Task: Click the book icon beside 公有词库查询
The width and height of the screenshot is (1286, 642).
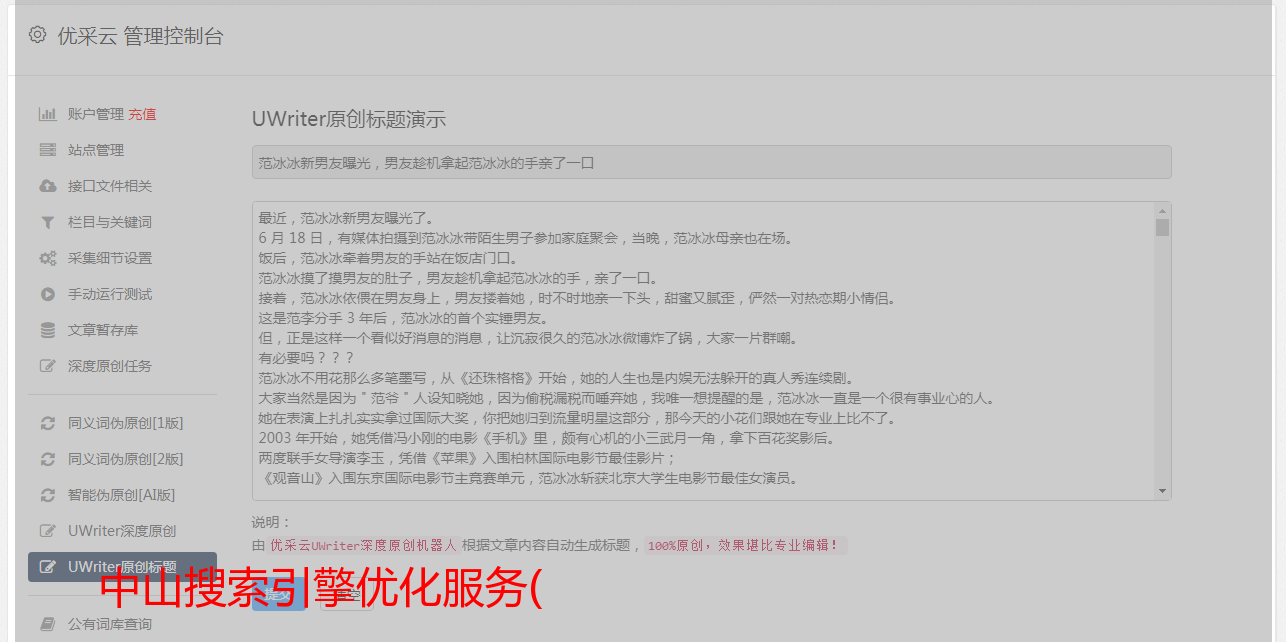Action: [47, 624]
